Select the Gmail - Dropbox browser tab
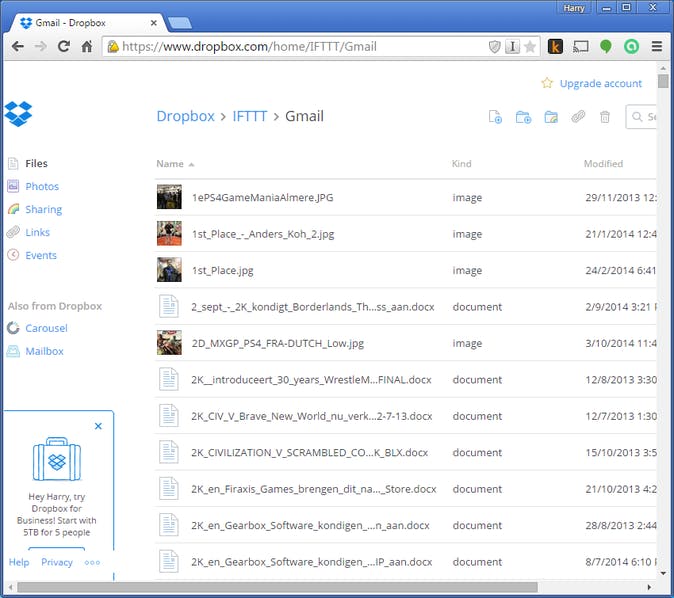The image size is (674, 598). click(86, 23)
